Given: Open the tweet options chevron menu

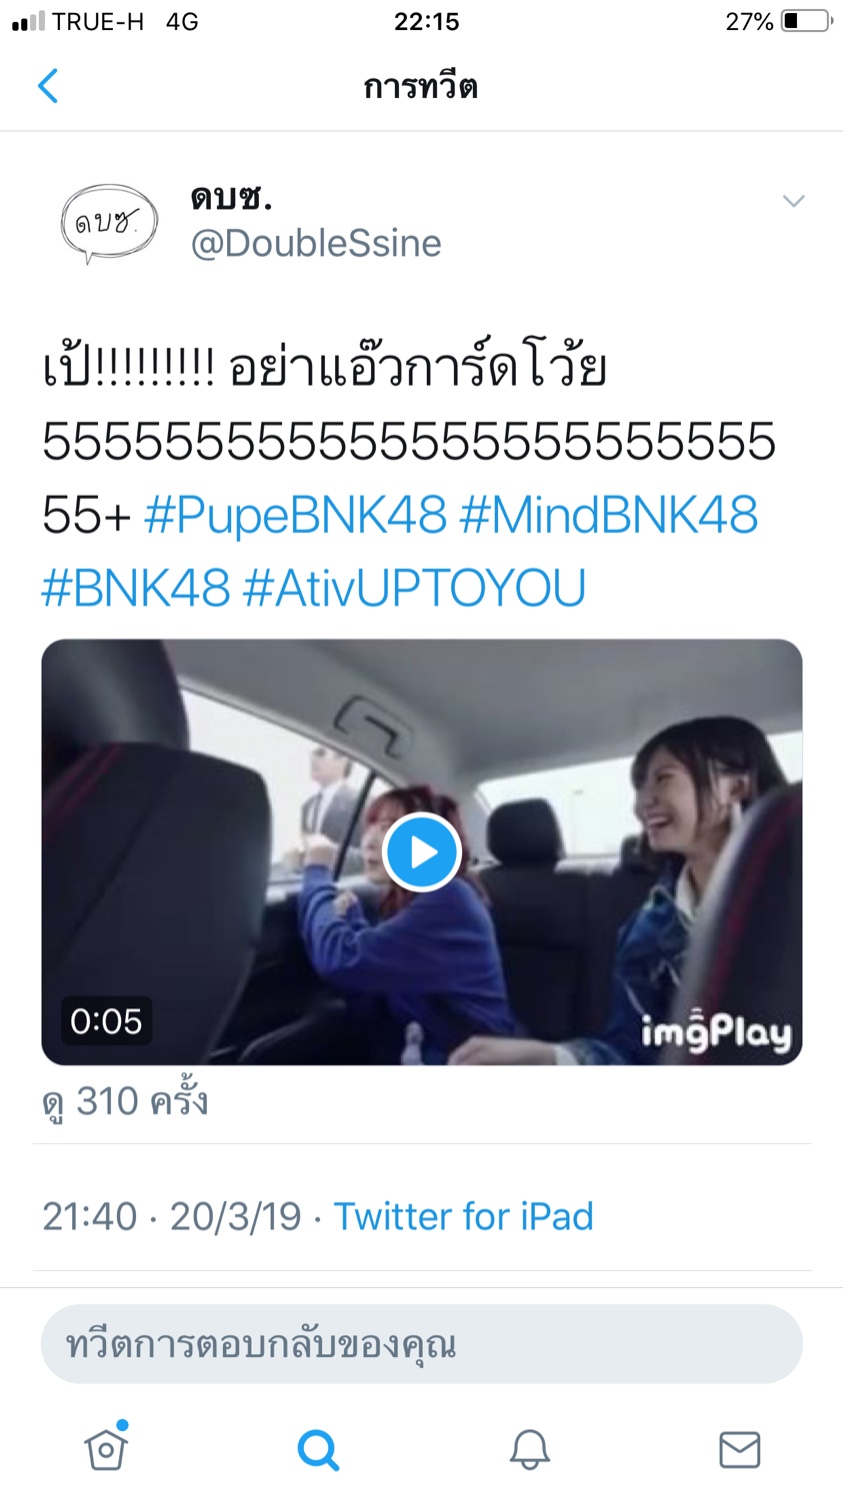Looking at the screenshot, I should (793, 201).
